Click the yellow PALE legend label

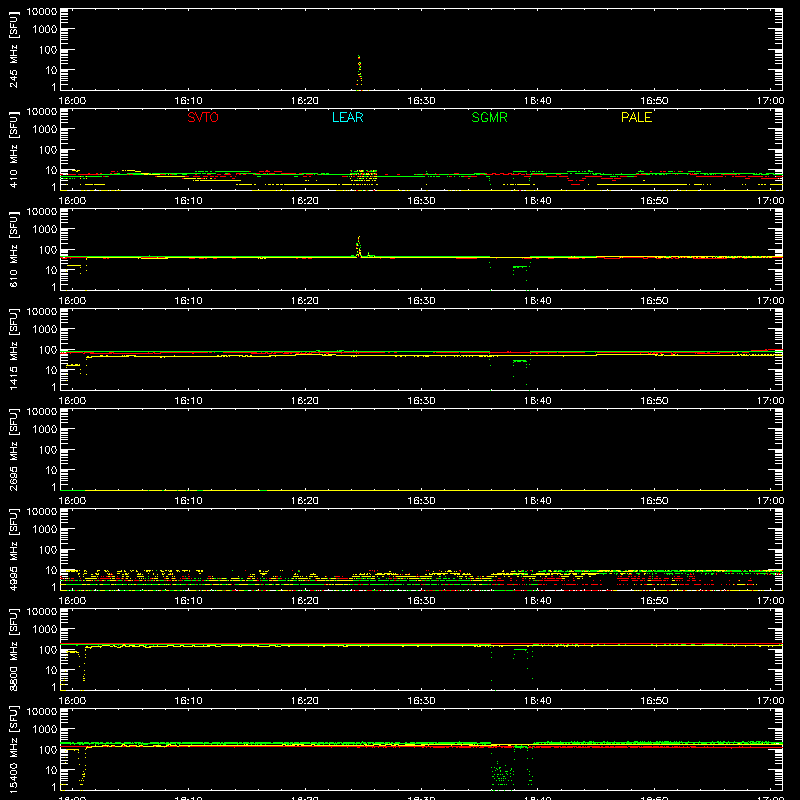point(636,117)
